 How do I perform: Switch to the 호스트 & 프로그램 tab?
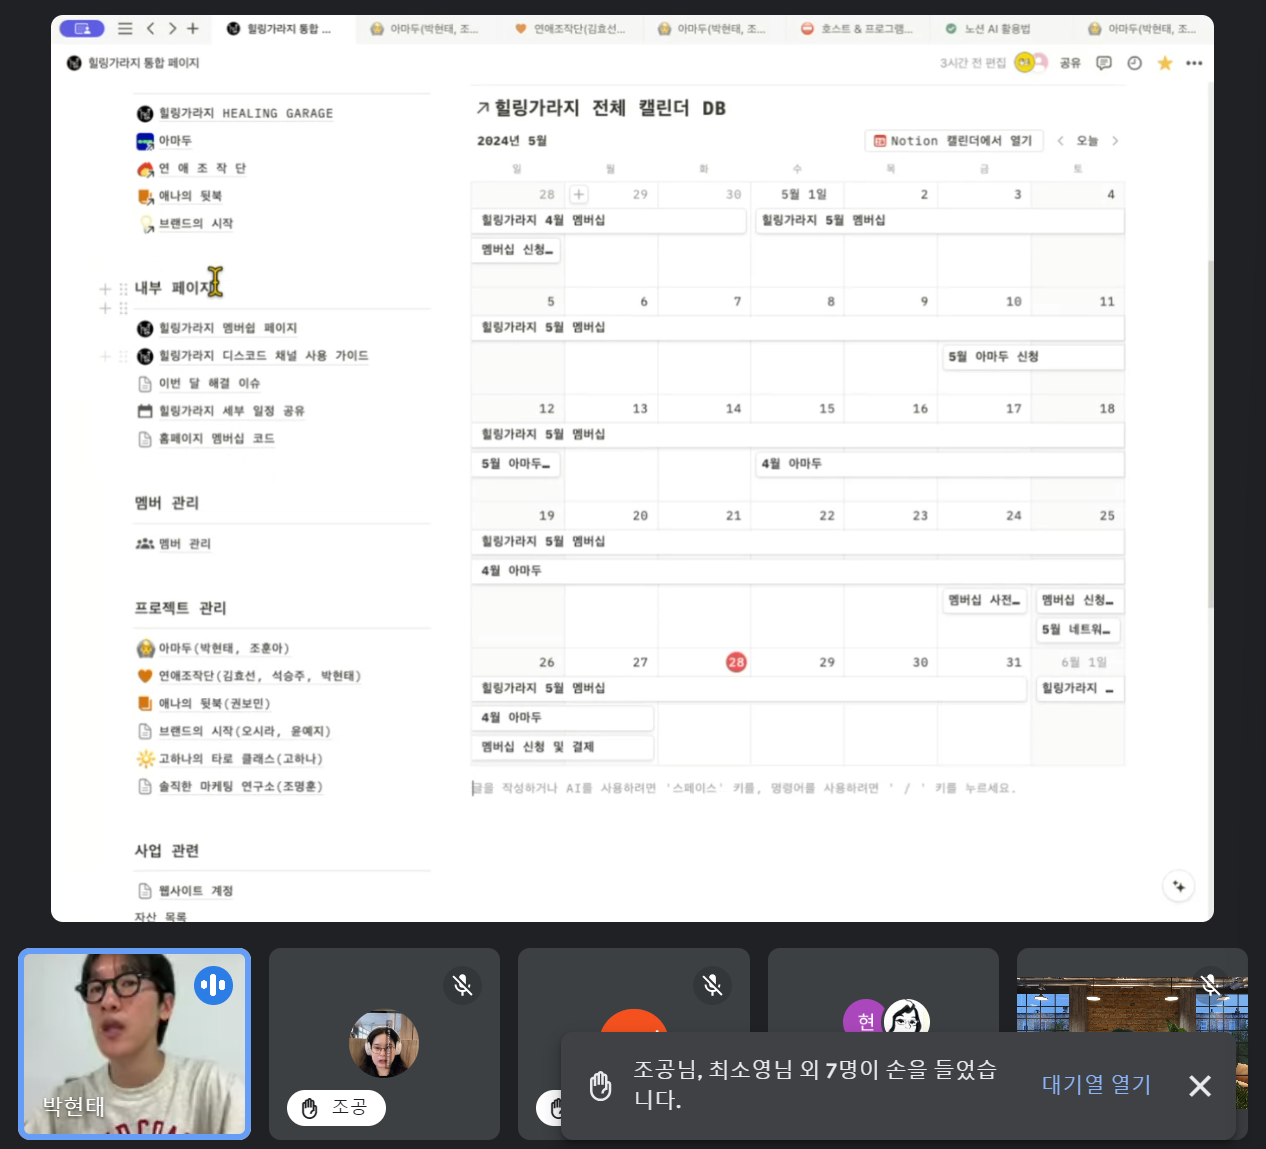858,29
